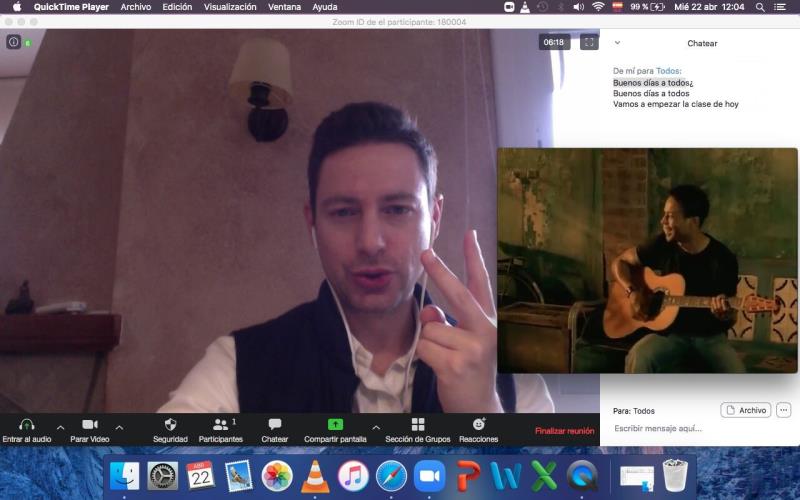The image size is (800, 500).
Task: Open the Visualización menu in menu bar
Action: pos(230,7)
